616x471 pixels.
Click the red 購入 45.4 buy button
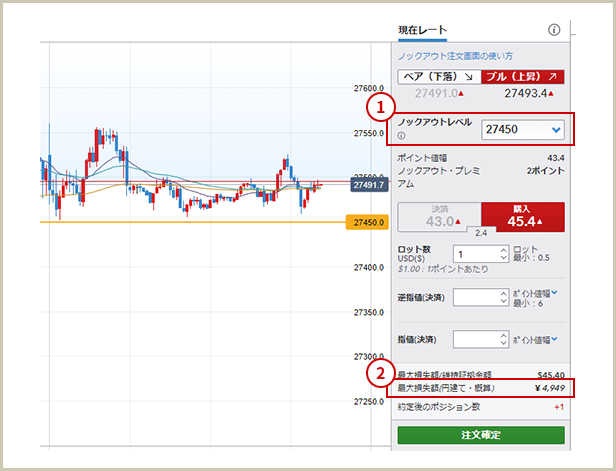tap(522, 217)
